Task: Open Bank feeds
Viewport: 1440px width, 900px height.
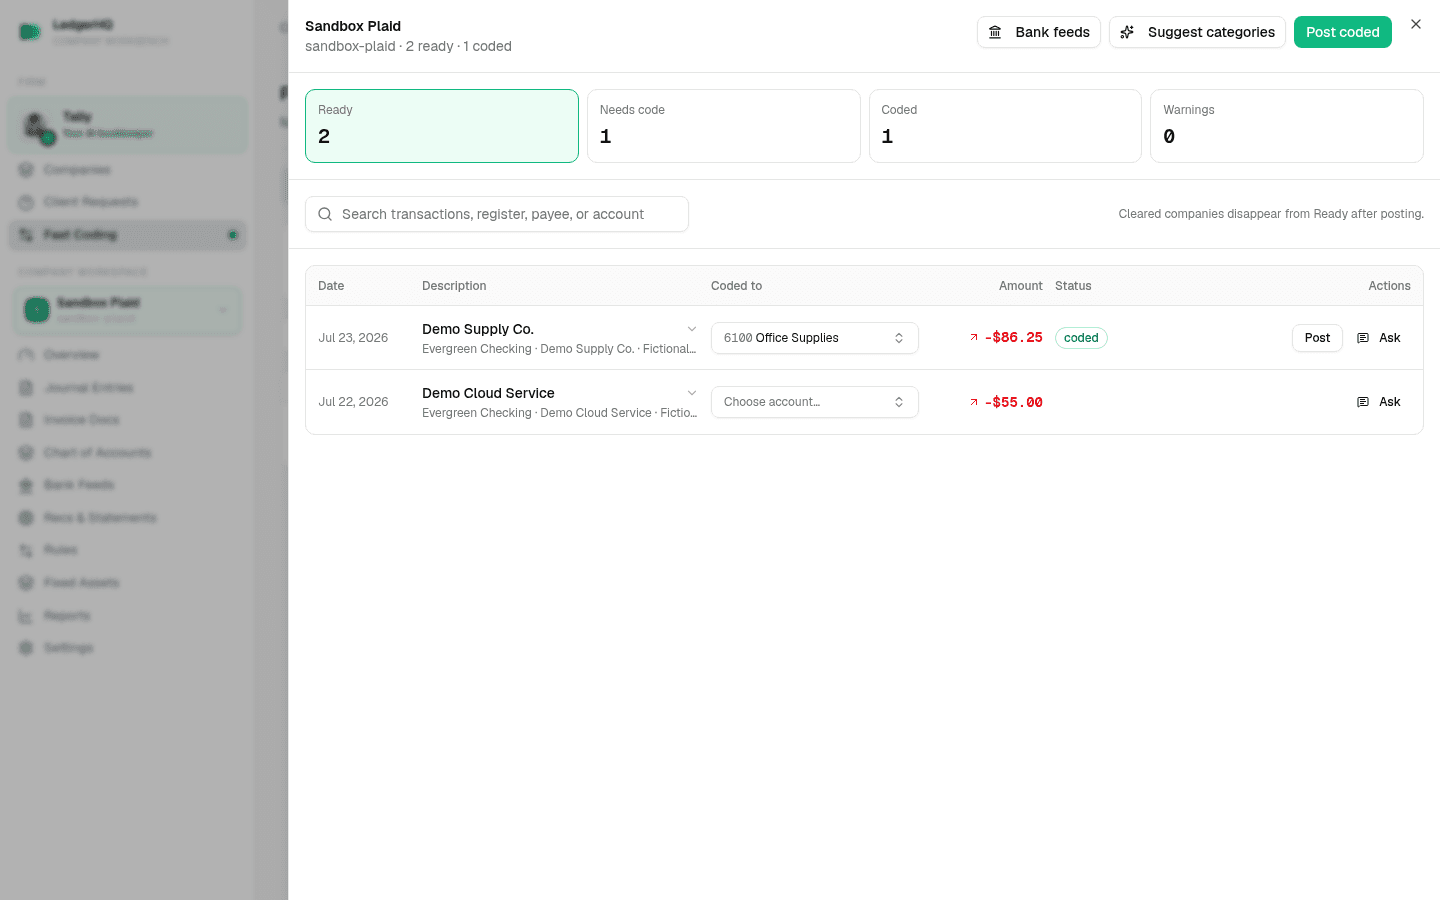Action: click(x=1039, y=32)
